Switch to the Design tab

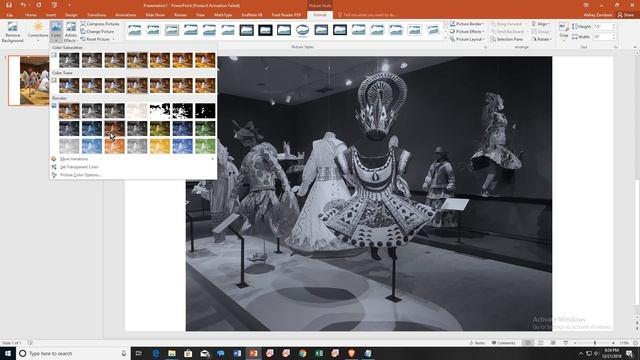[71, 15]
